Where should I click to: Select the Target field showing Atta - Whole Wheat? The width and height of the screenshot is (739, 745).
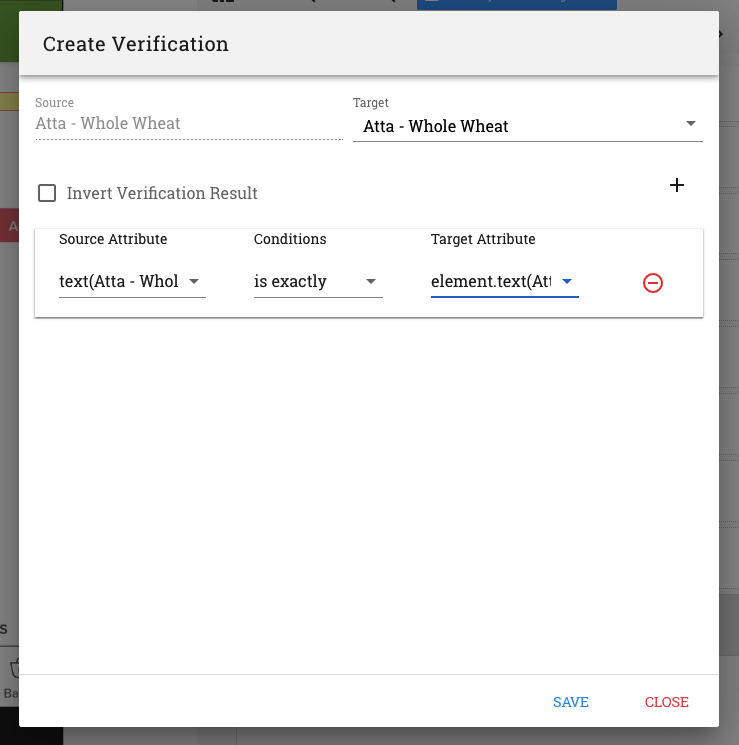tap(528, 126)
